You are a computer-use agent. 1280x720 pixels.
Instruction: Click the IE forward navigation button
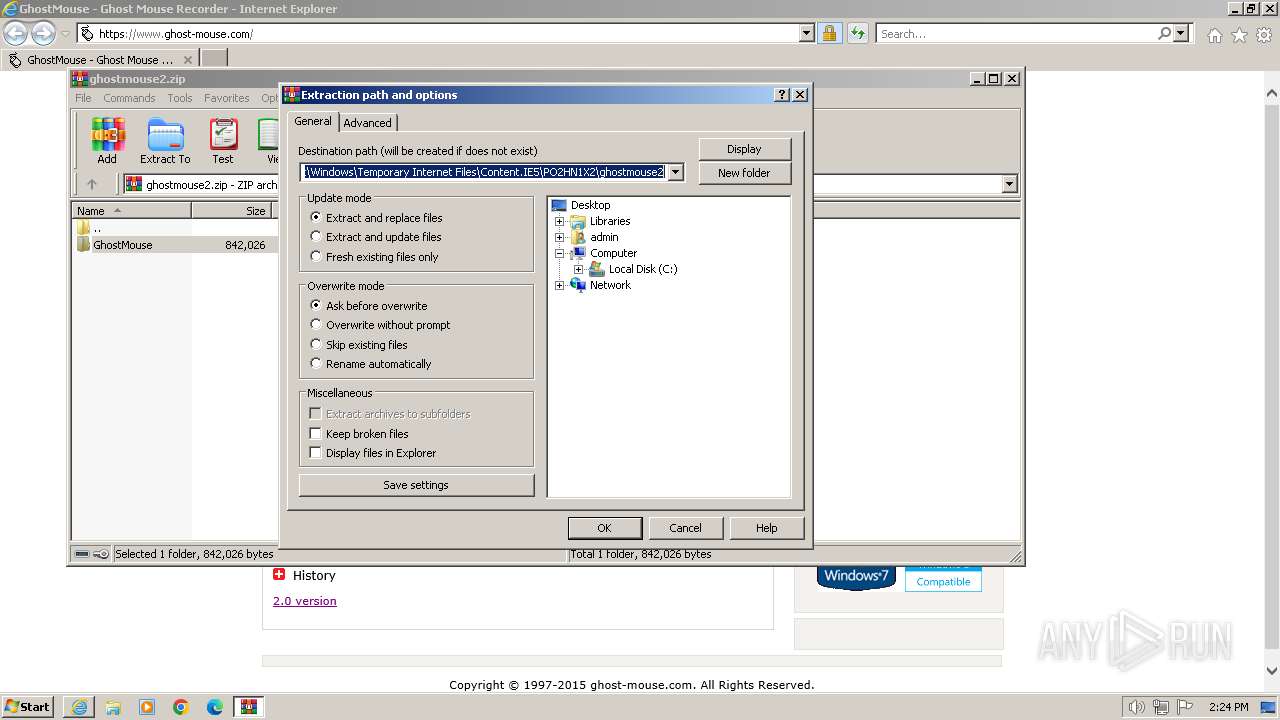tap(43, 33)
